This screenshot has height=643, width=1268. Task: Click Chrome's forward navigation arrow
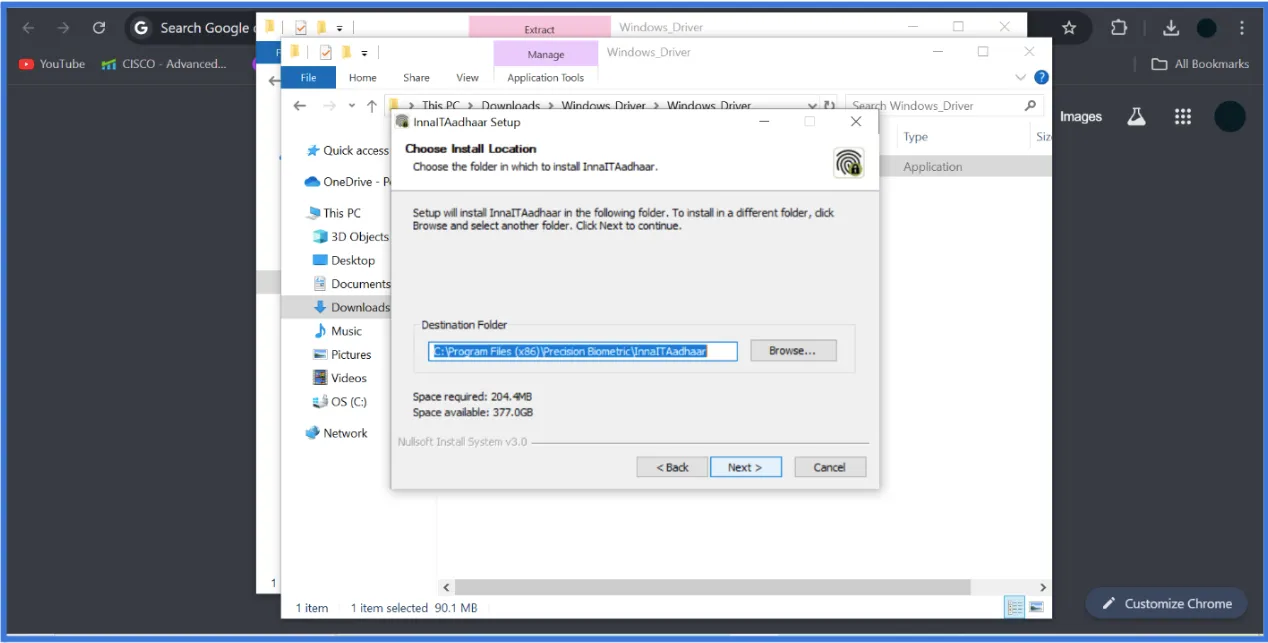63,28
